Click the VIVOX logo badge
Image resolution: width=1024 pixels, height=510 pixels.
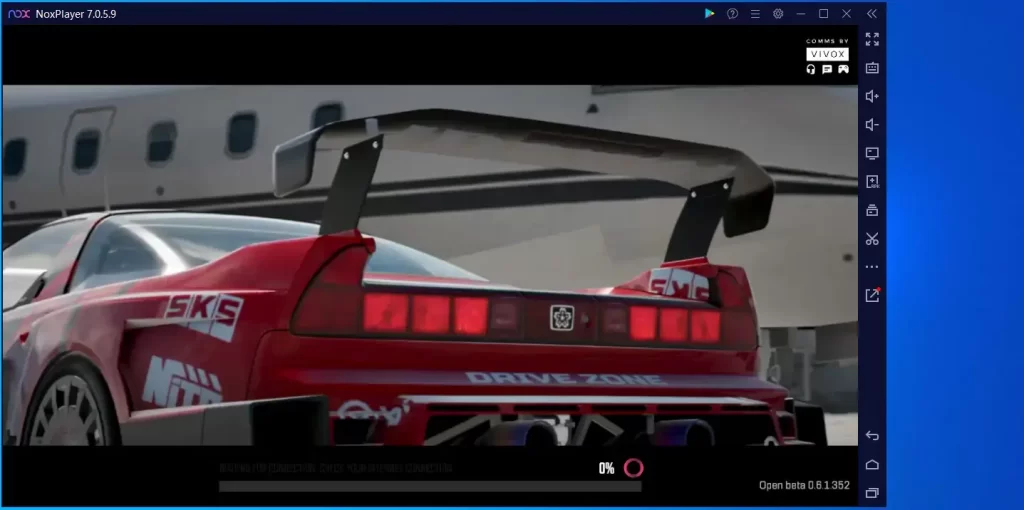coord(827,54)
